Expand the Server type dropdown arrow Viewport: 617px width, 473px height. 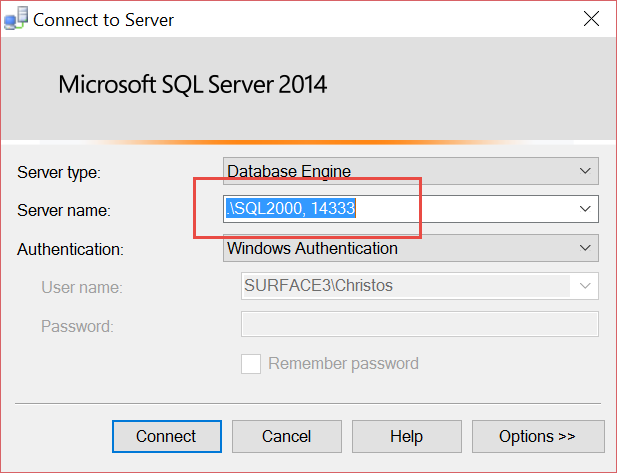(585, 171)
